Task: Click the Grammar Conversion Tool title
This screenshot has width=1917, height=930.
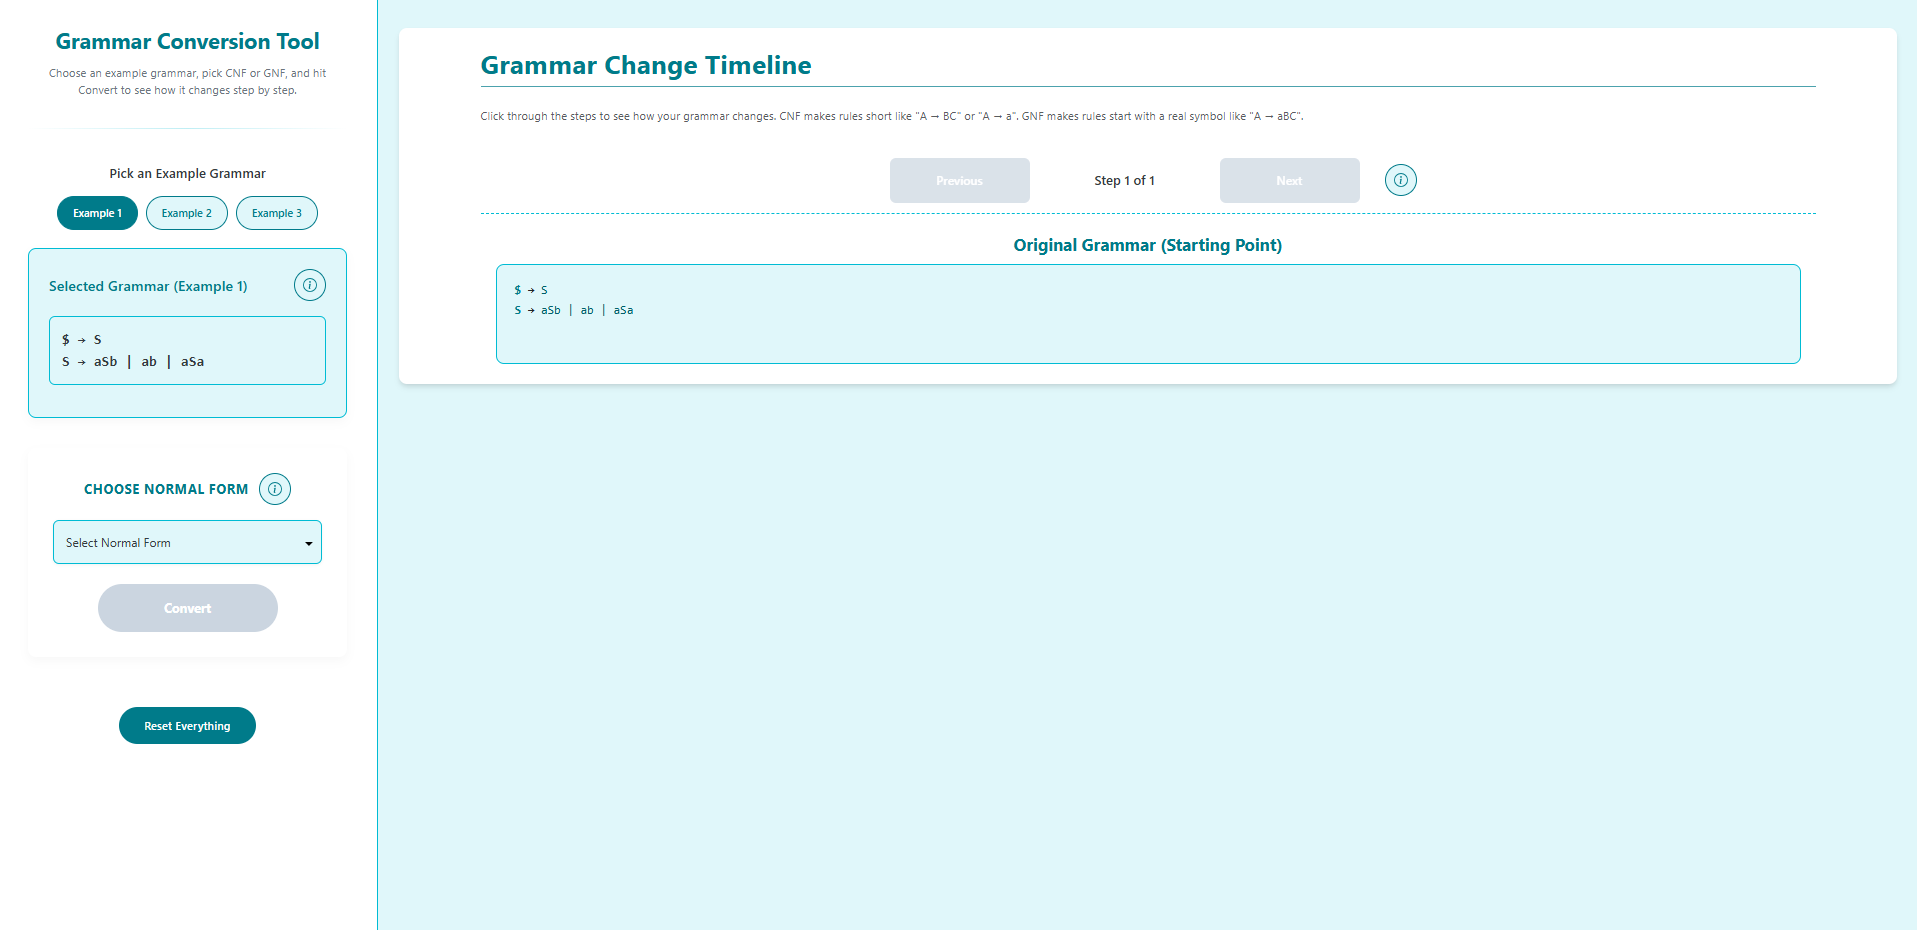Action: tap(187, 41)
